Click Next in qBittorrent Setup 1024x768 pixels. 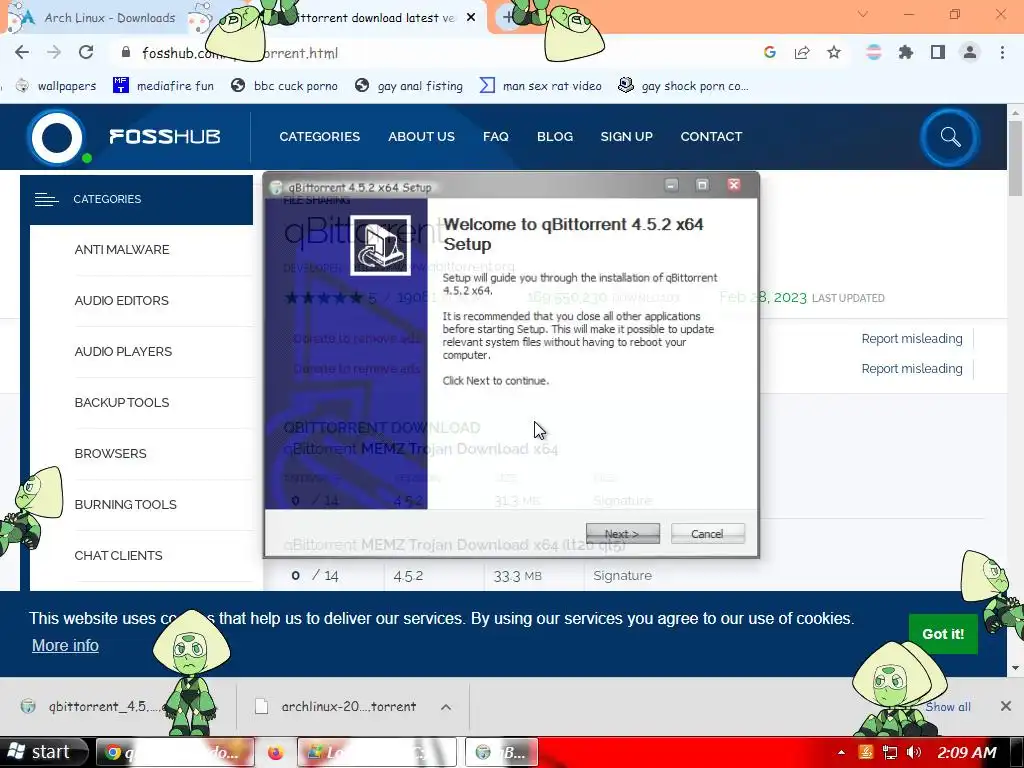click(x=622, y=534)
